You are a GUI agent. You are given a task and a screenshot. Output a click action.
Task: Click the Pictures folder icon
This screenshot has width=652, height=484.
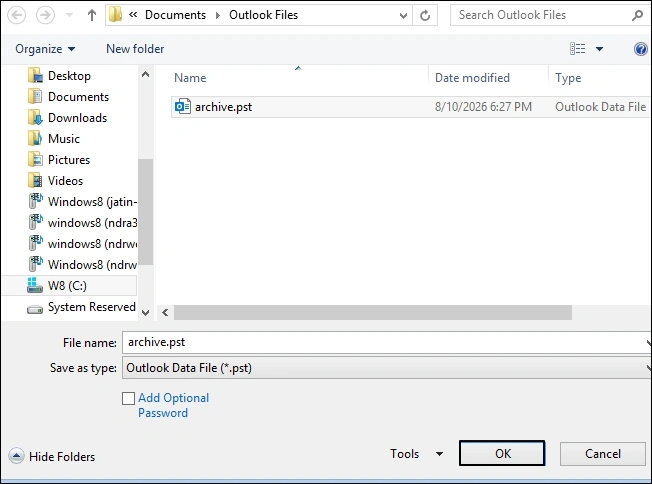[x=35, y=160]
